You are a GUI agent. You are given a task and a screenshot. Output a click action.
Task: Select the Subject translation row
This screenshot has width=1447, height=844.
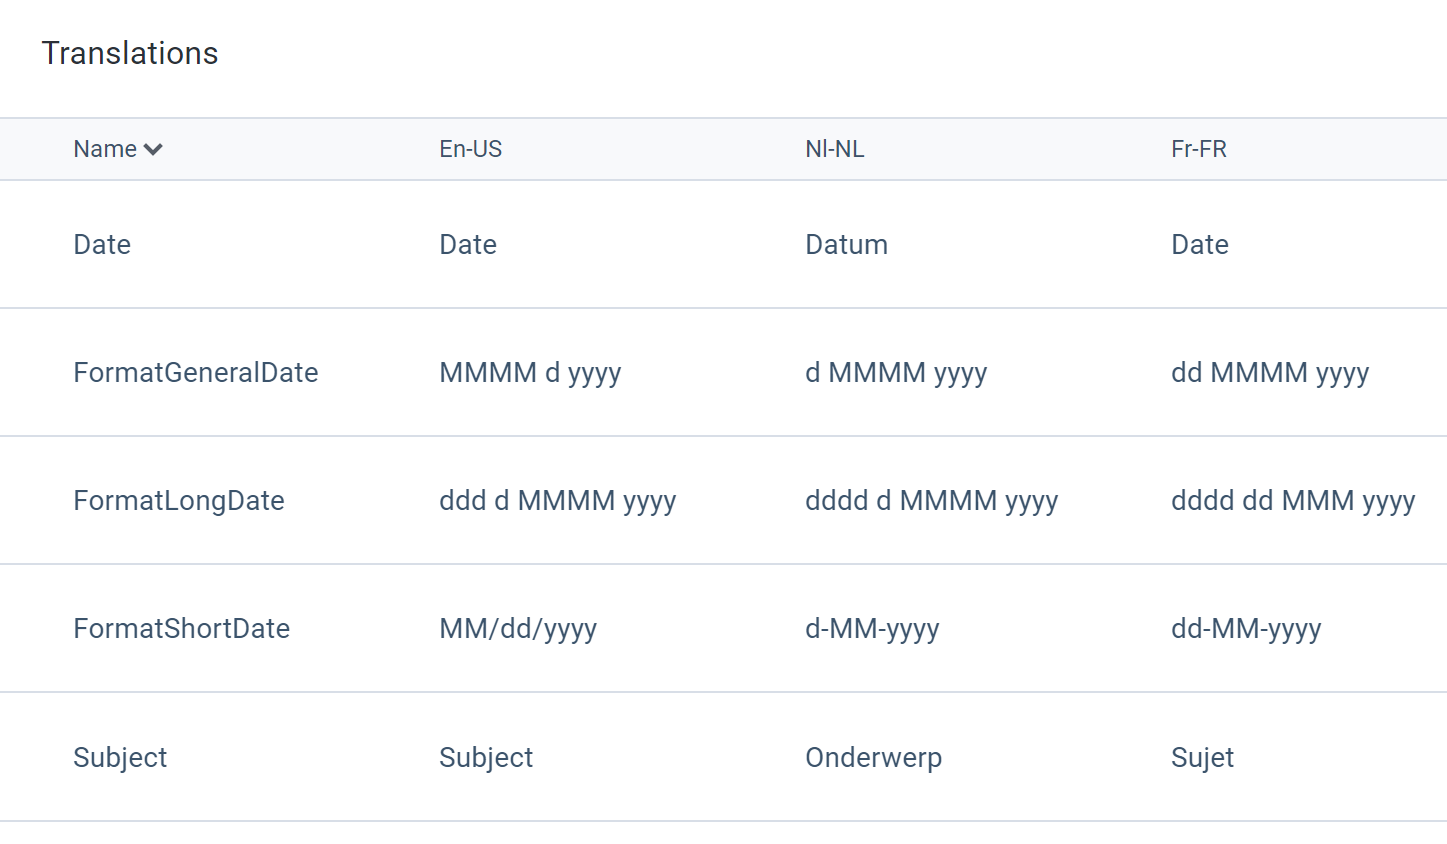[x=120, y=758]
